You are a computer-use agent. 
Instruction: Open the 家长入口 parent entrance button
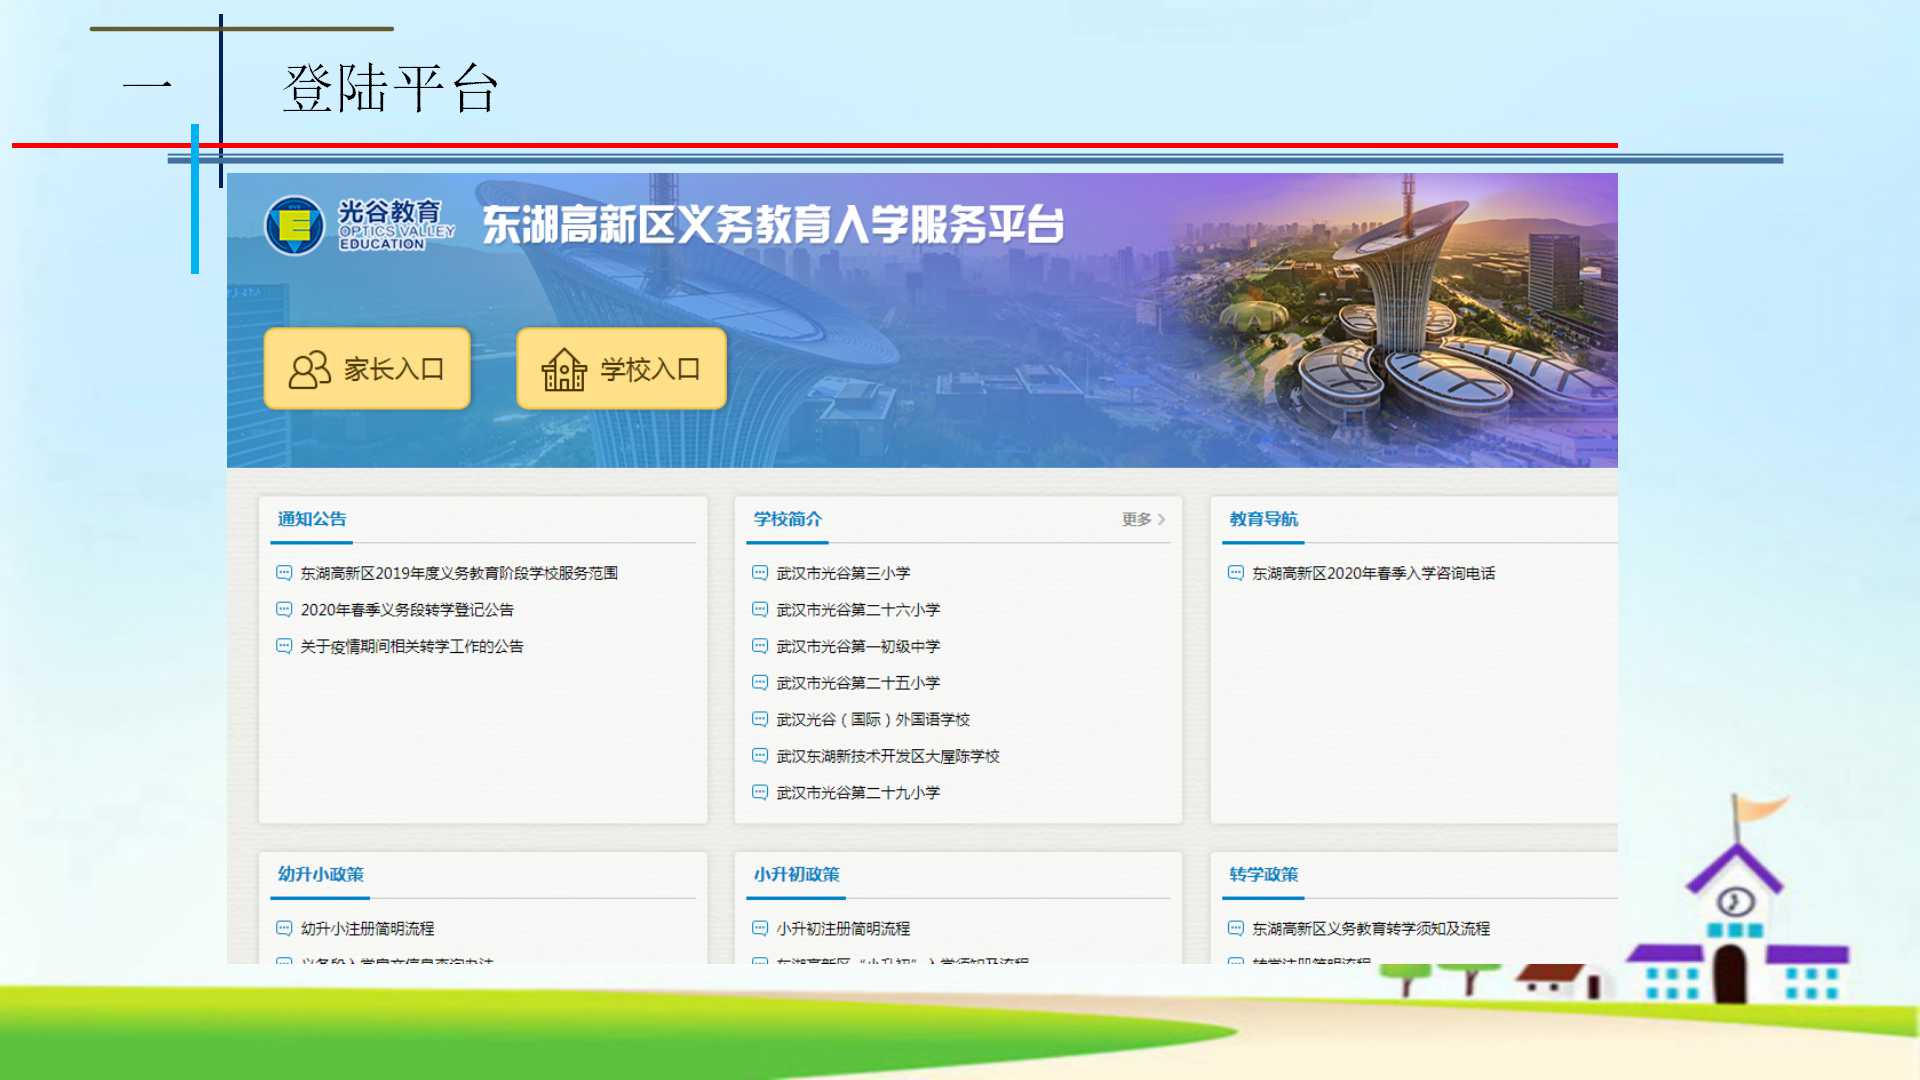[x=367, y=369]
